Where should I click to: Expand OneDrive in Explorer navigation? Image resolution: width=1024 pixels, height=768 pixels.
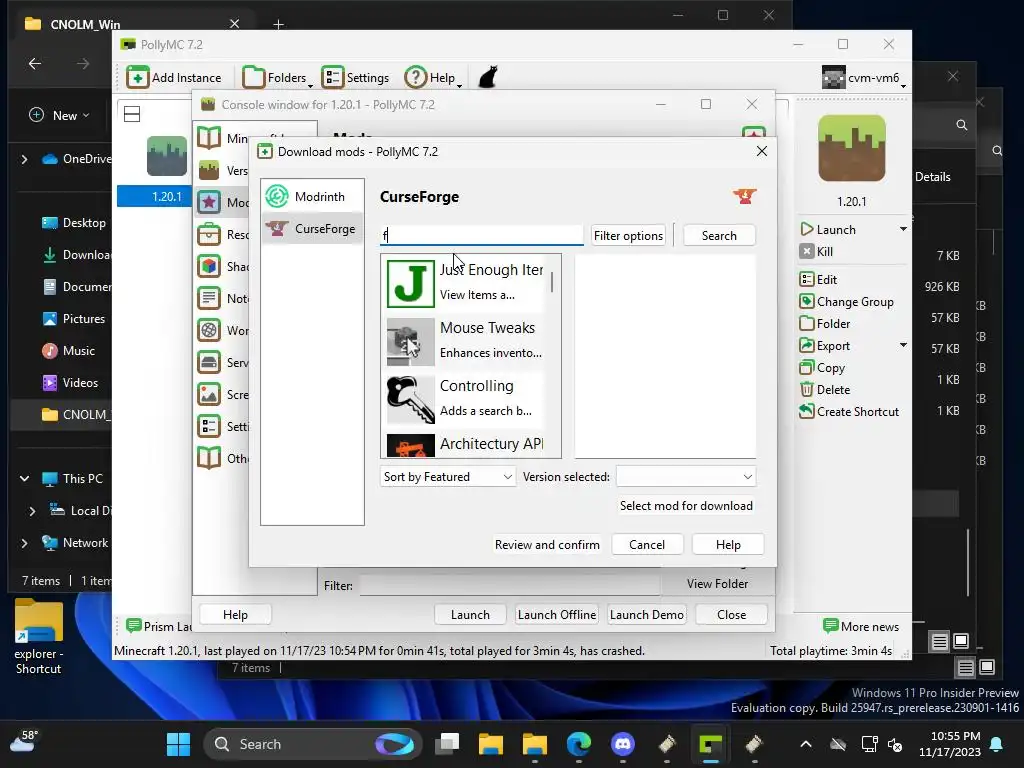tap(24, 159)
